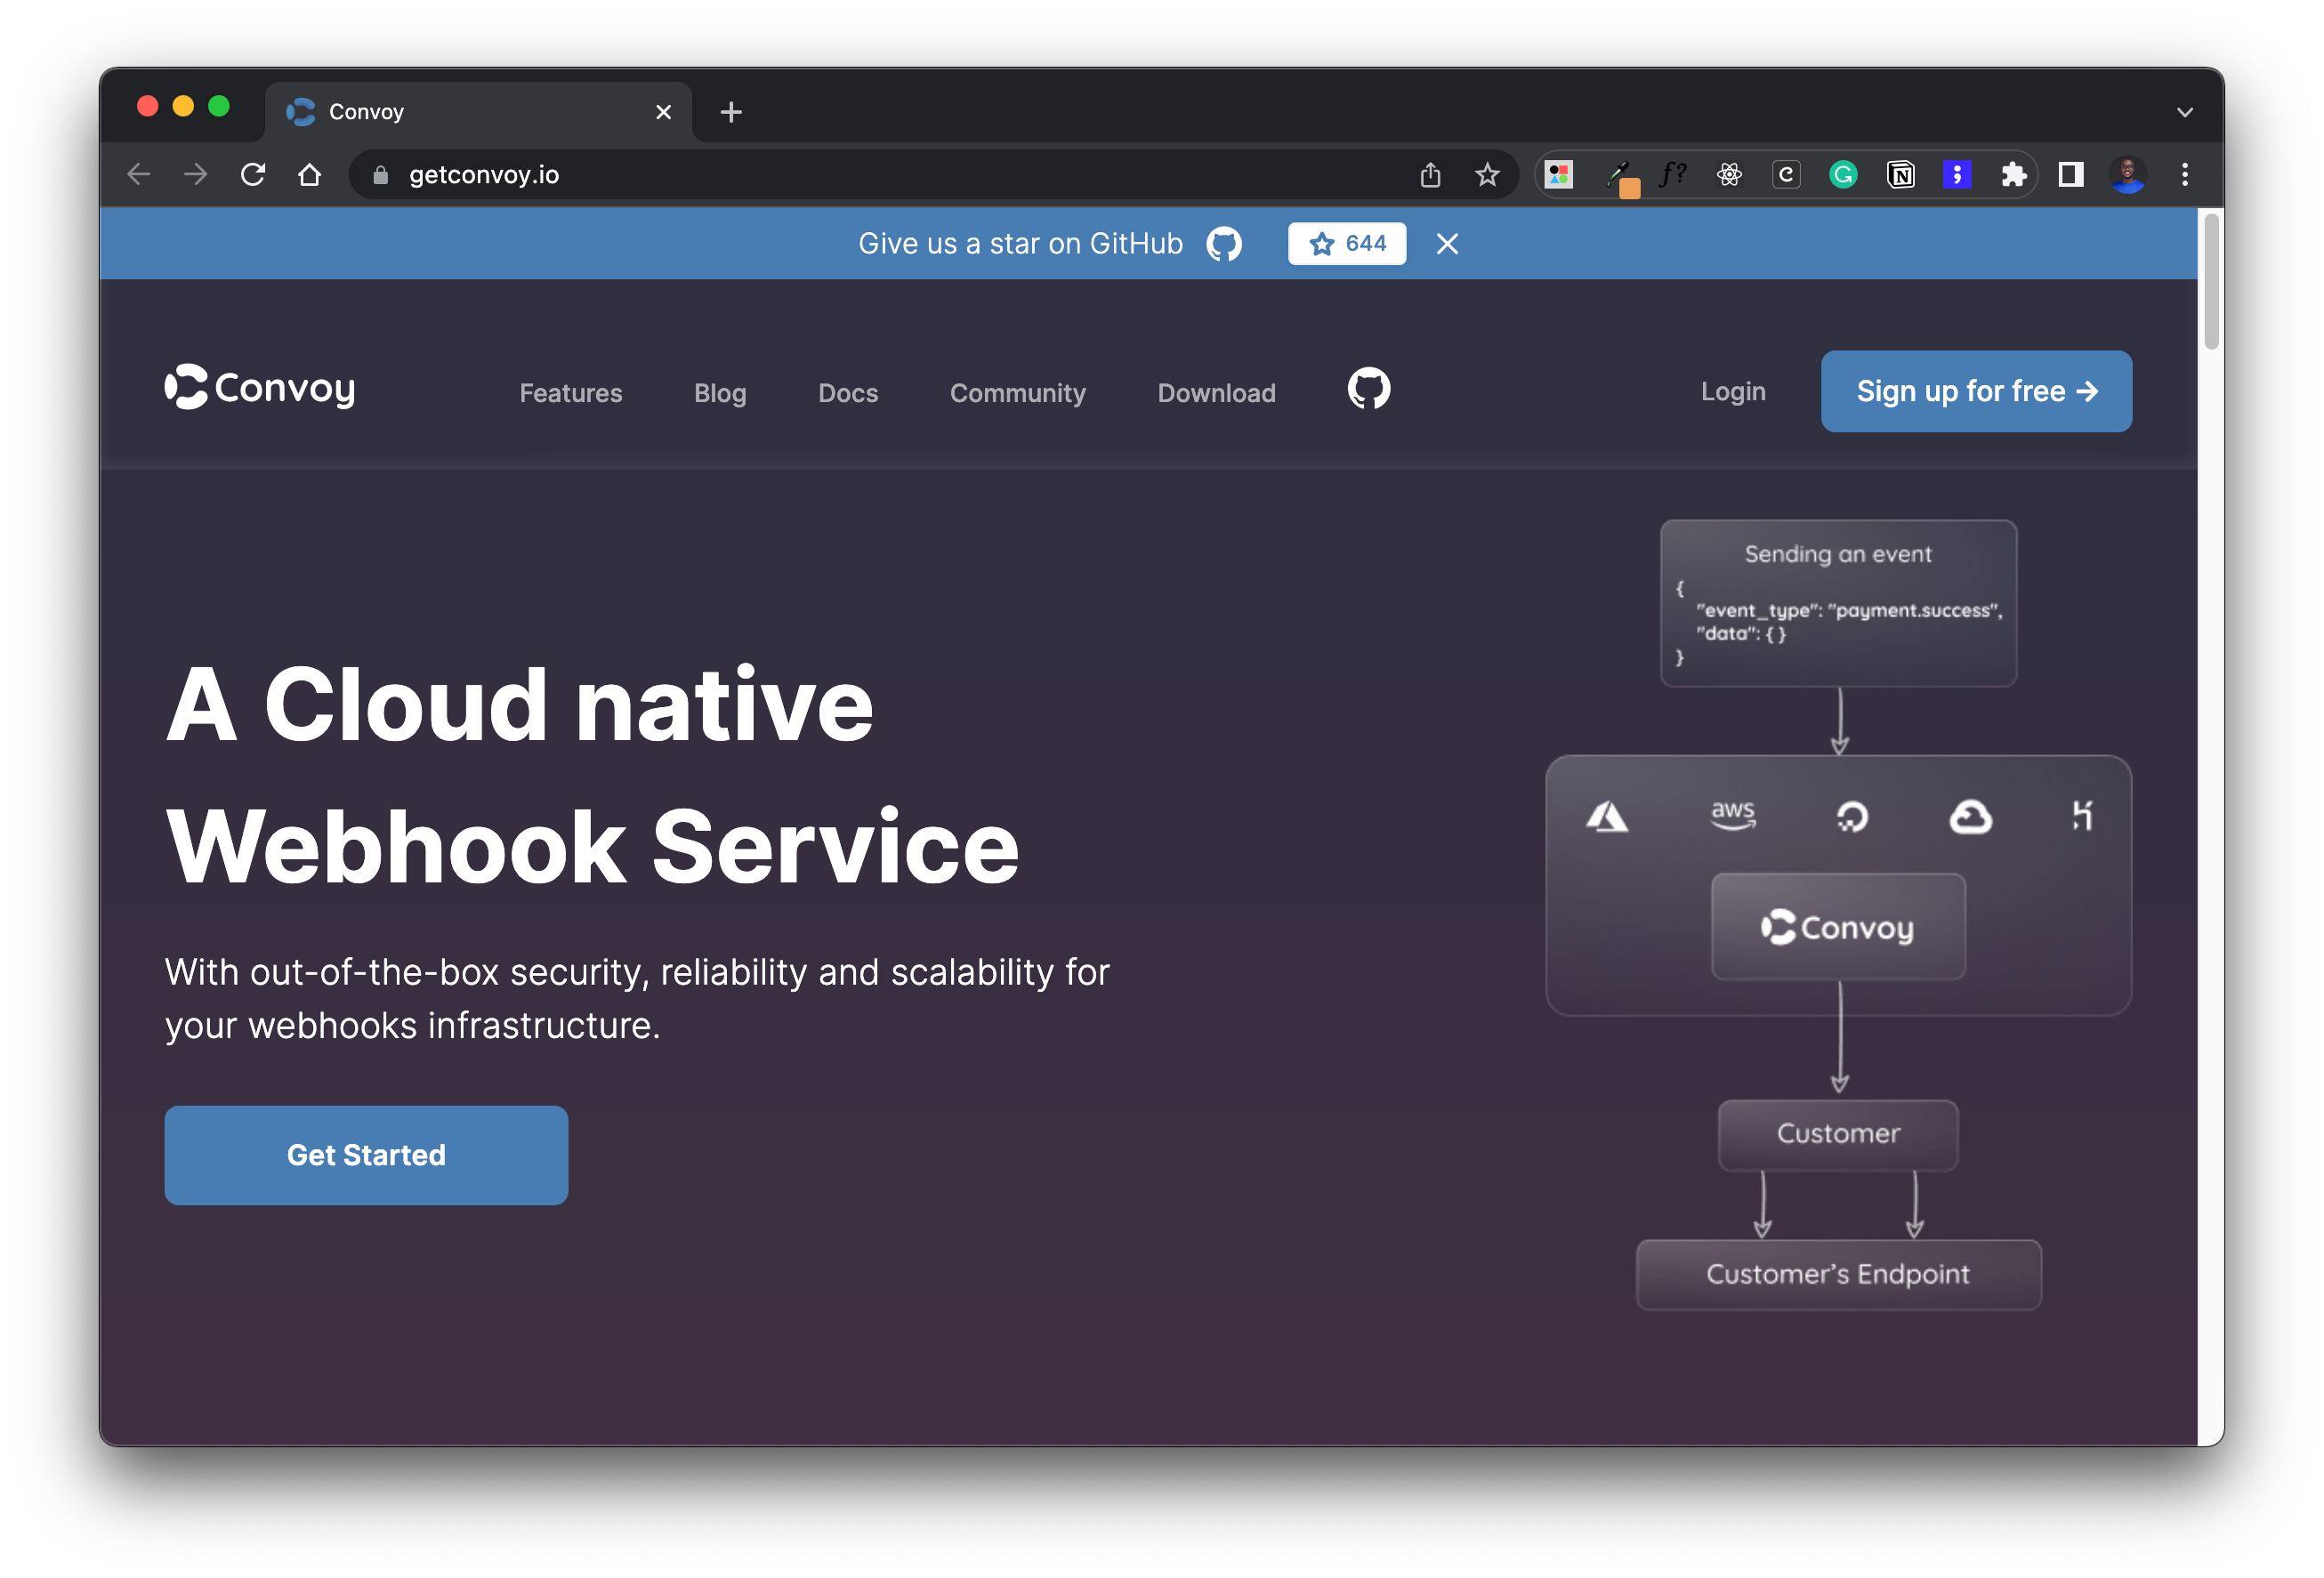Click the React DevTools extension icon
The height and width of the screenshot is (1578, 2324).
tap(1729, 175)
